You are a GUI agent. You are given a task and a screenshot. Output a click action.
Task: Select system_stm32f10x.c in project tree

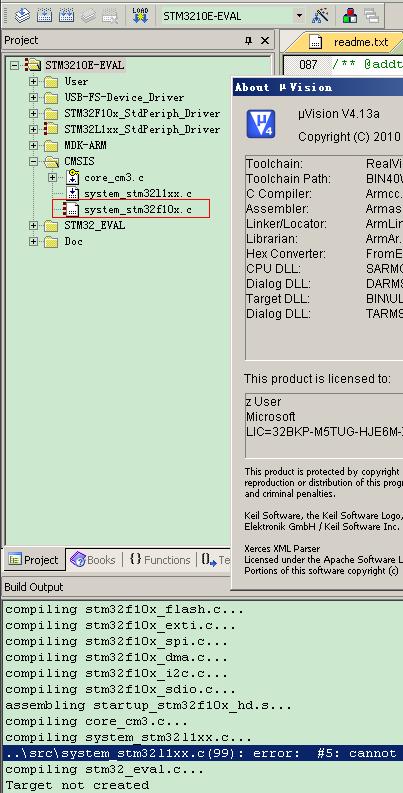pyautogui.click(x=138, y=209)
